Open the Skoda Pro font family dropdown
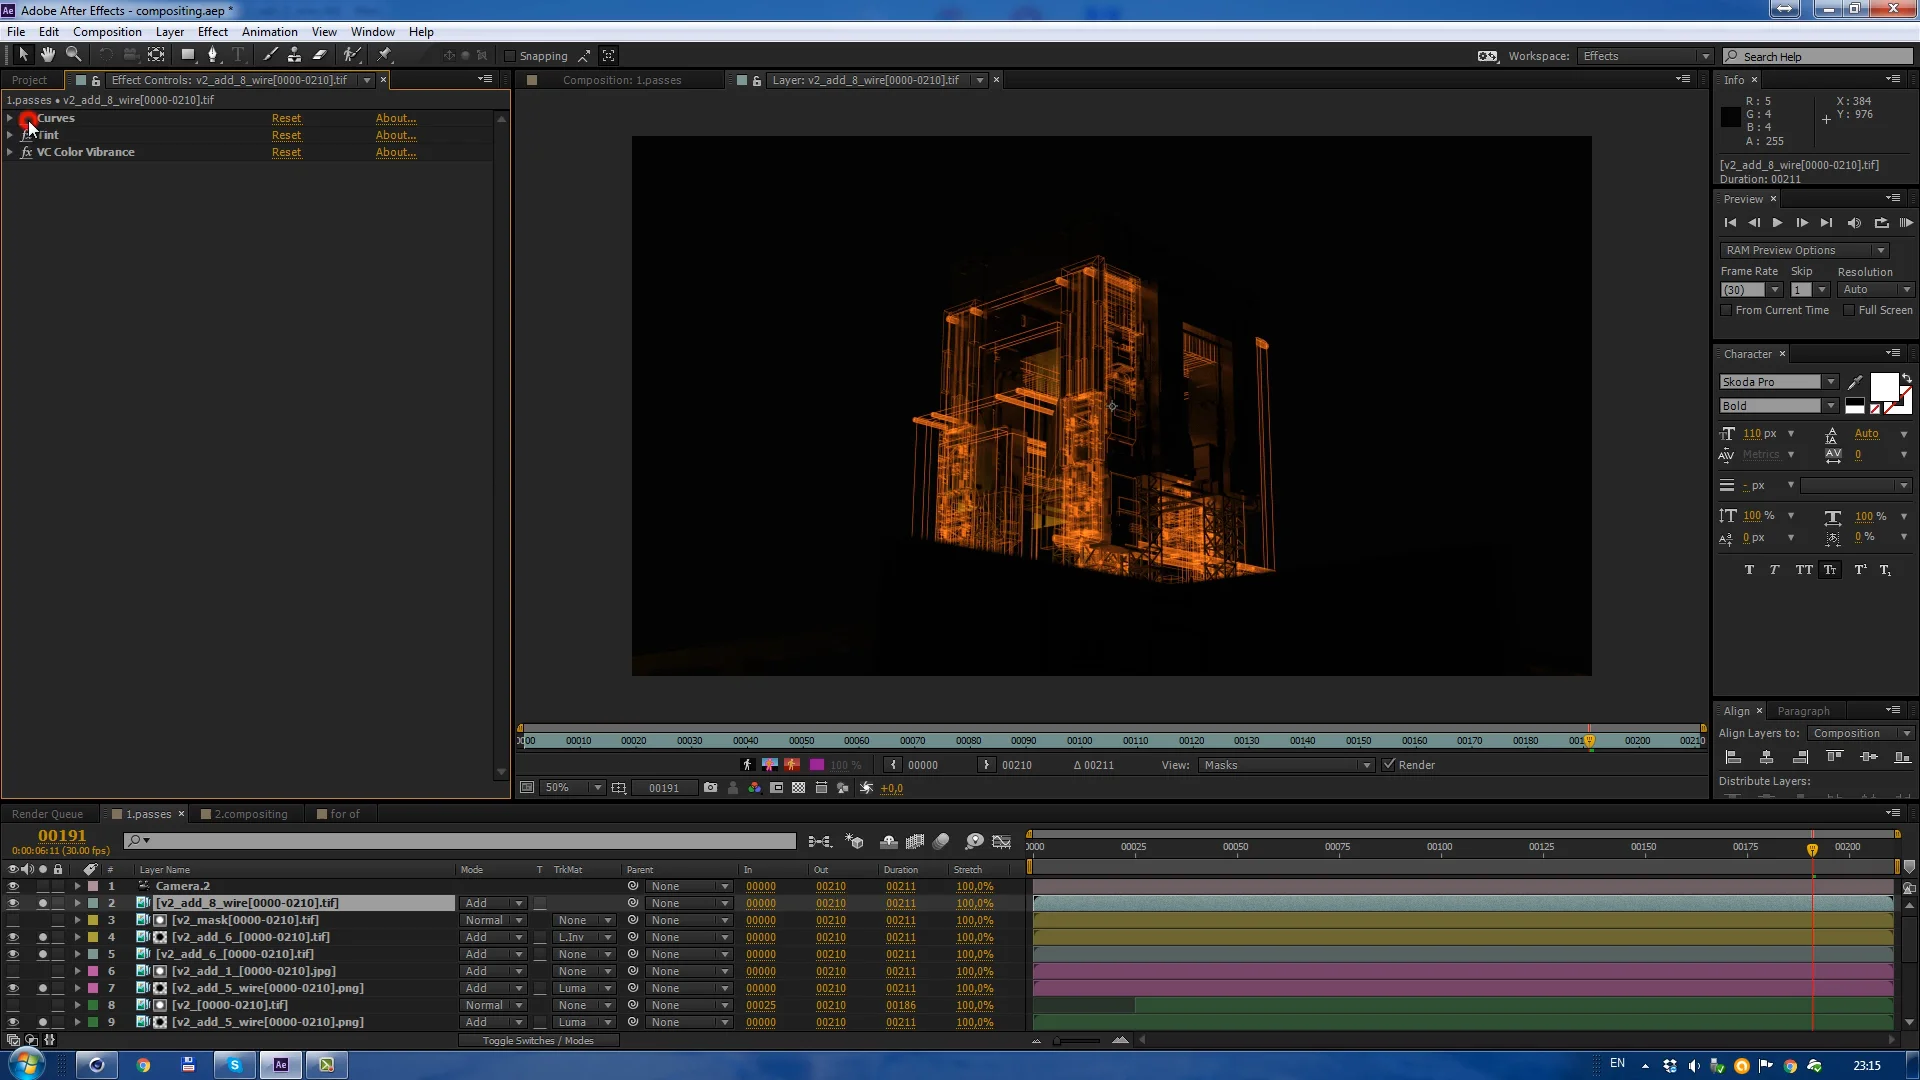 point(1778,382)
